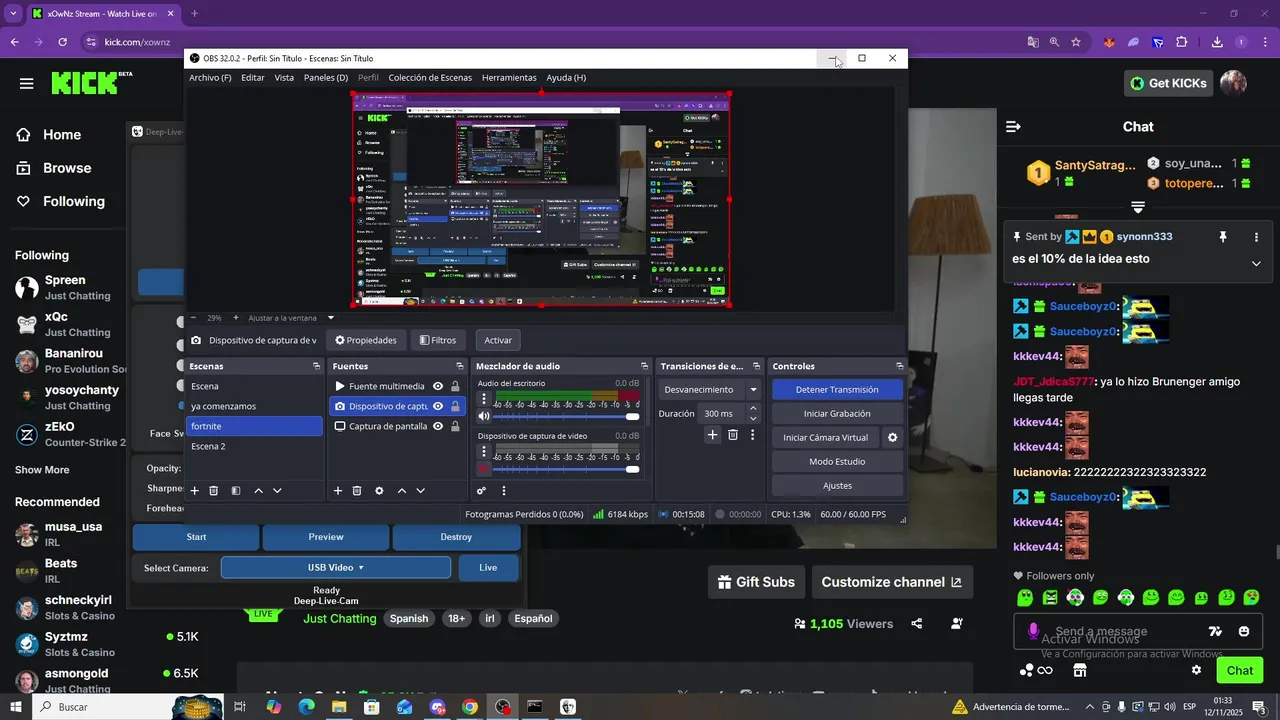The width and height of the screenshot is (1280, 720).
Task: Open Paneles (D) menu
Action: click(326, 77)
